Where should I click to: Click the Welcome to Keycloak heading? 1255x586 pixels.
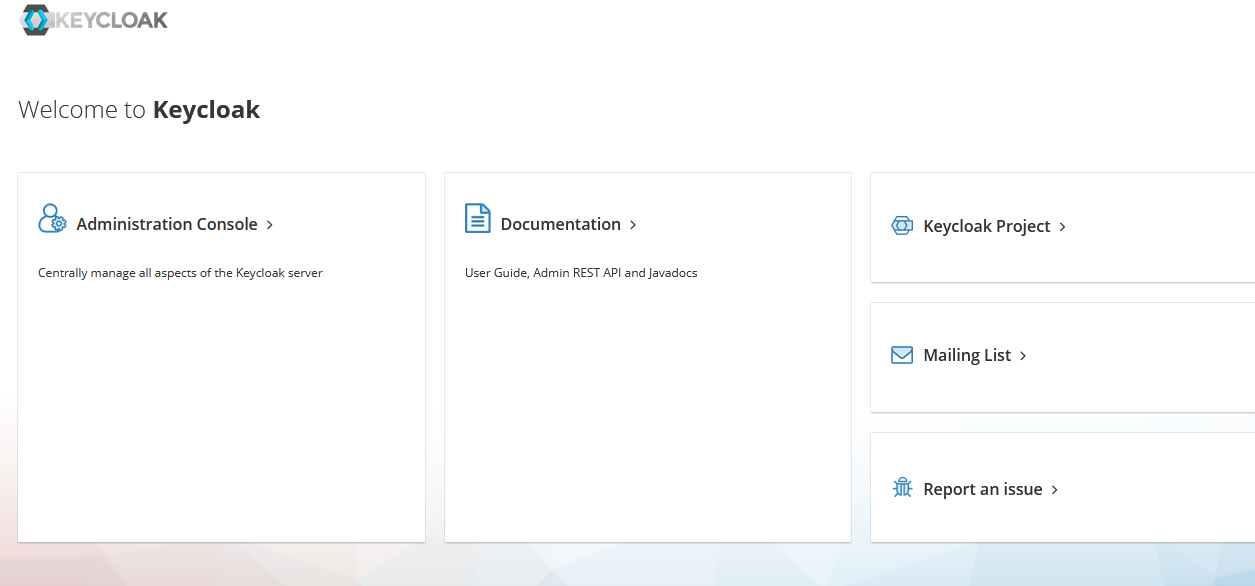pos(138,109)
